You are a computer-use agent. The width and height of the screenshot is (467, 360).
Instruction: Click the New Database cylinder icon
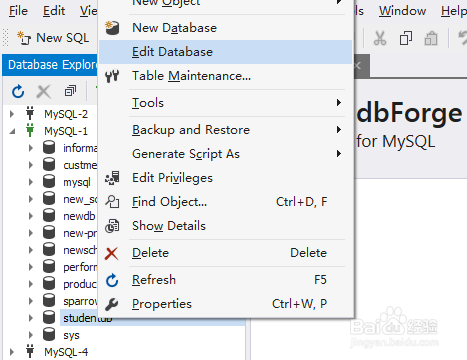coord(112,28)
